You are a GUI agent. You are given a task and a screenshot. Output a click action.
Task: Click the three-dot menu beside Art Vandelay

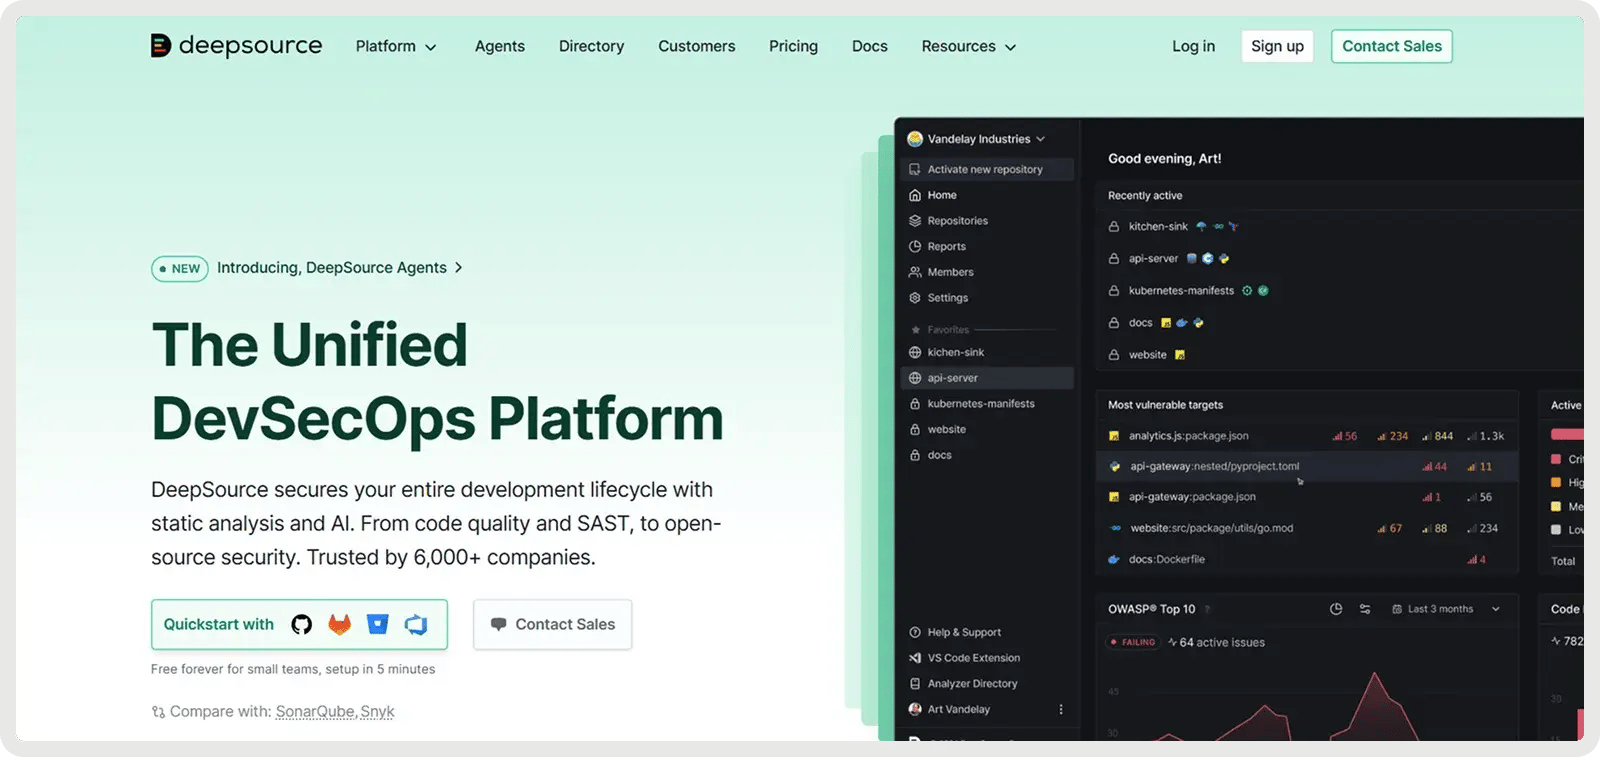pyautogui.click(x=1061, y=710)
